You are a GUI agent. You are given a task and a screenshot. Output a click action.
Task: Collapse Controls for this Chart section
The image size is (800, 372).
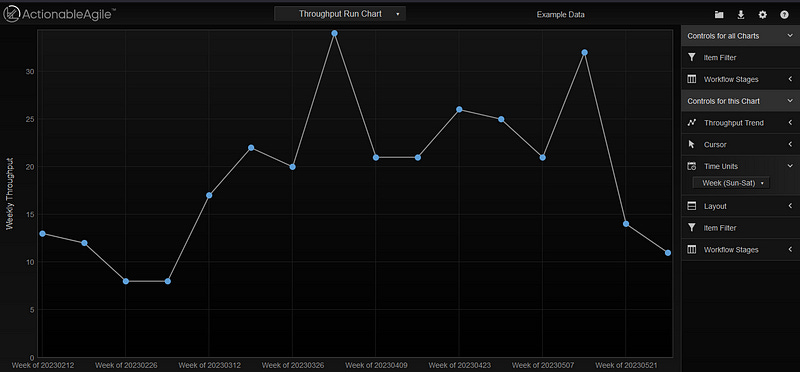click(x=789, y=101)
